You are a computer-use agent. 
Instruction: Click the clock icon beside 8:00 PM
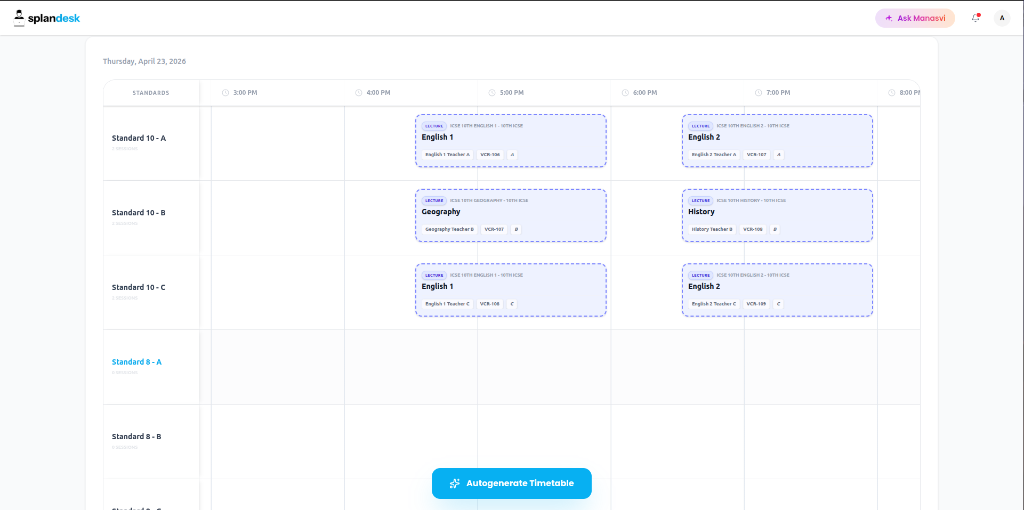click(x=891, y=93)
